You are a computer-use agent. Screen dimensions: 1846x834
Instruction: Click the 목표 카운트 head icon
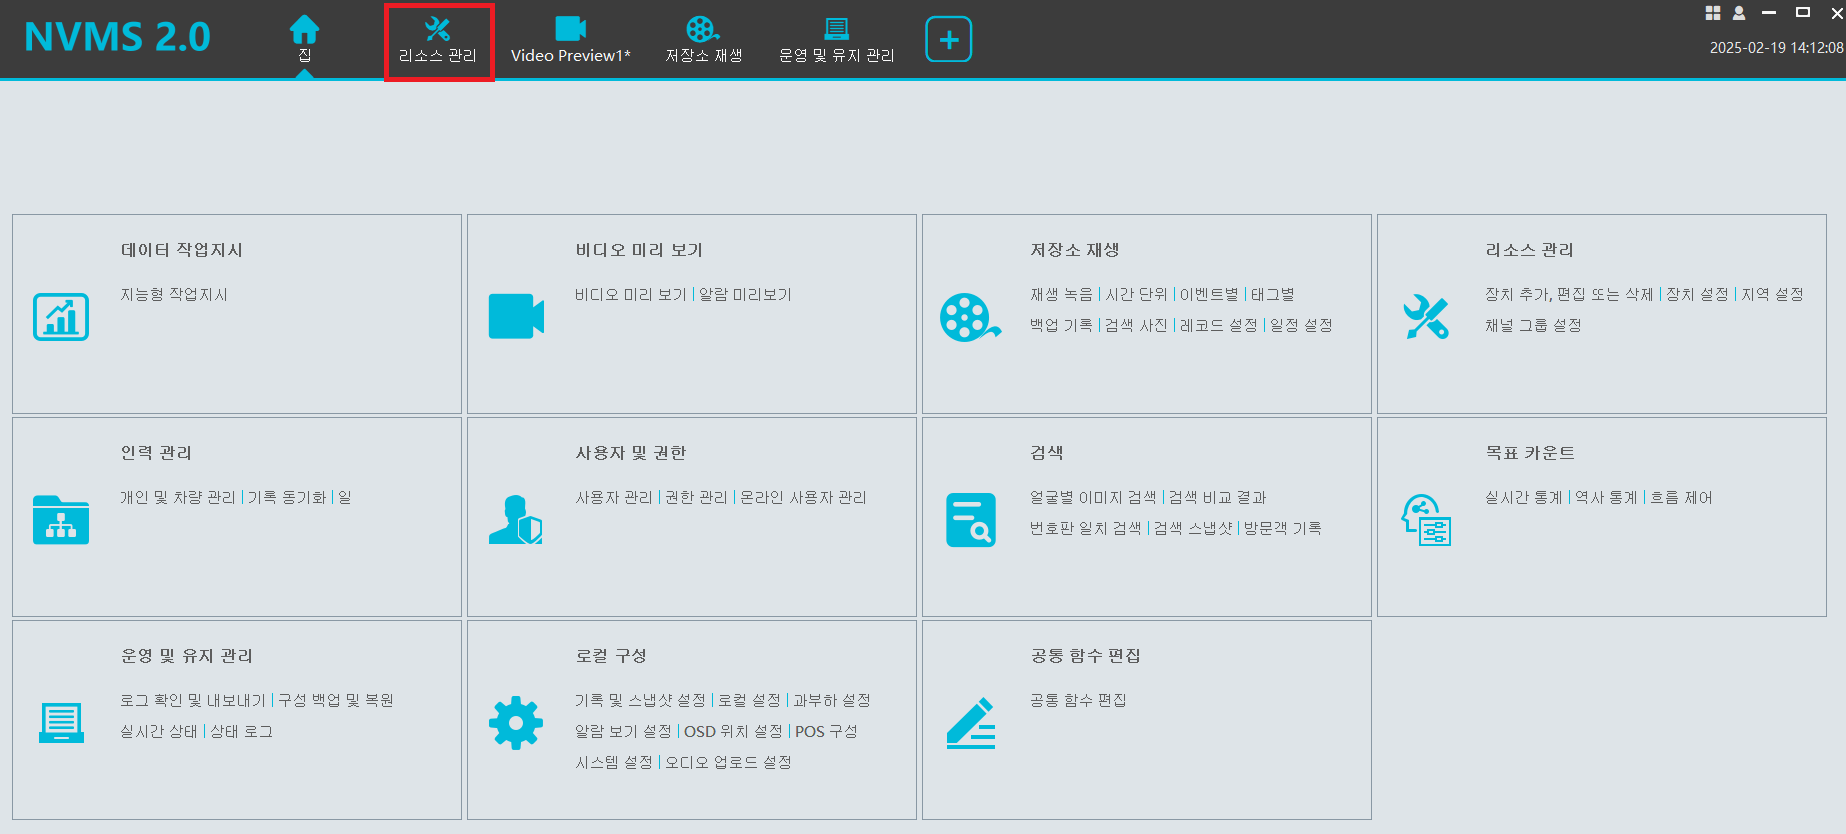pyautogui.click(x=1425, y=520)
